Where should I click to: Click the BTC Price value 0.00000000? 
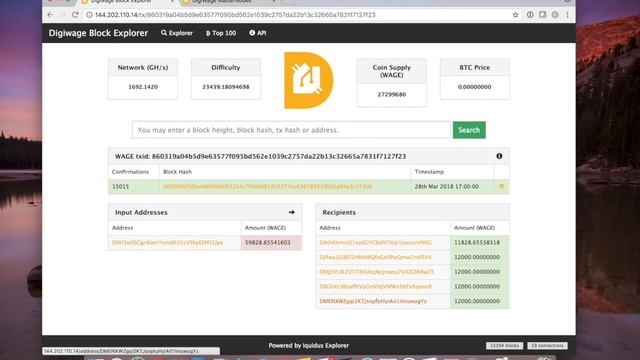[x=474, y=87]
